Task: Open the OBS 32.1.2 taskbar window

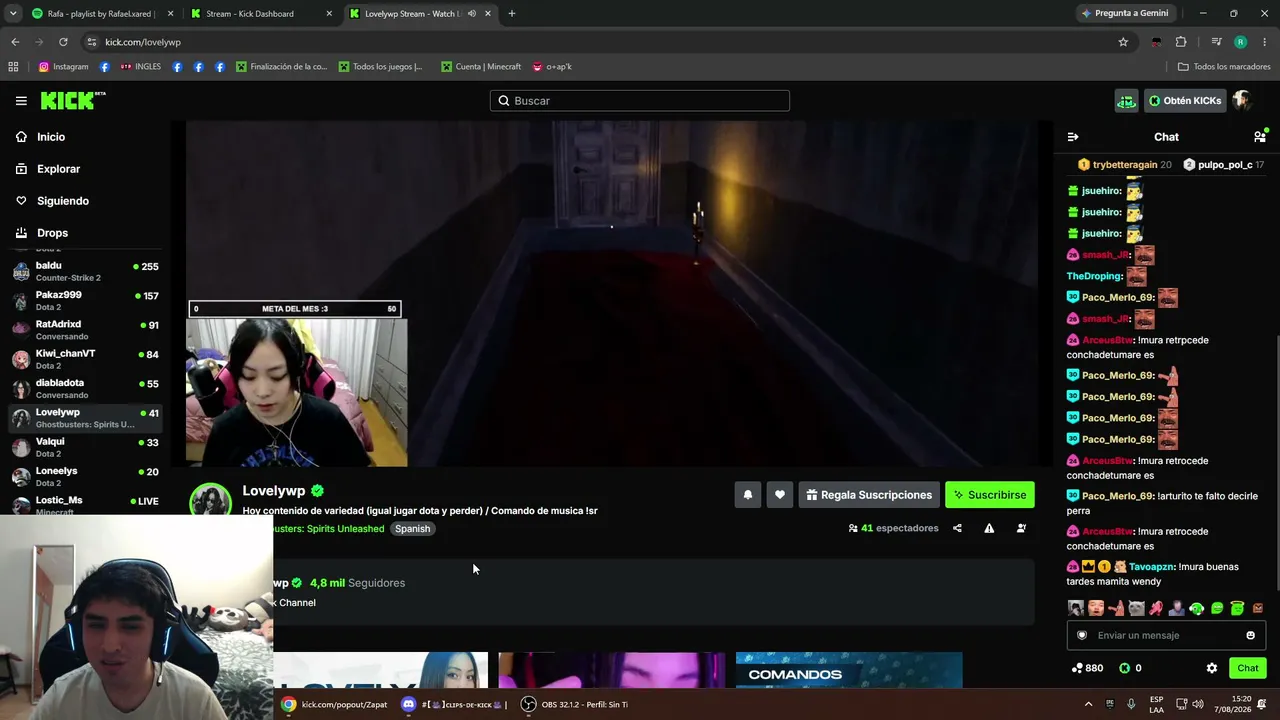Action: (575, 704)
